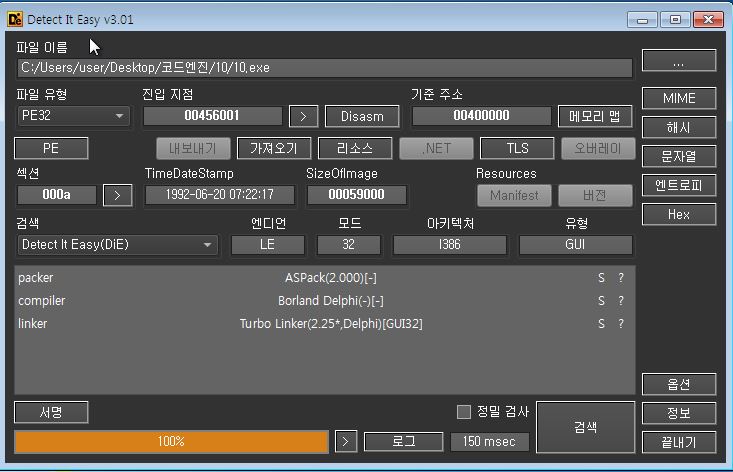This screenshot has height=472, width=733.
Task: Click the S link on the linker row
Action: pyautogui.click(x=602, y=324)
